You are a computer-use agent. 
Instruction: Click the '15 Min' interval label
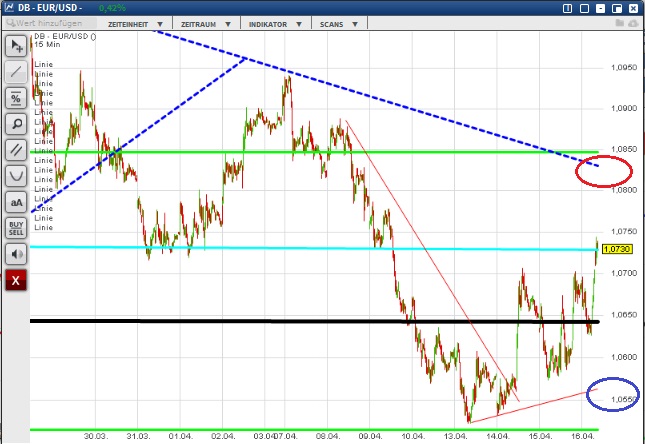pos(47,44)
